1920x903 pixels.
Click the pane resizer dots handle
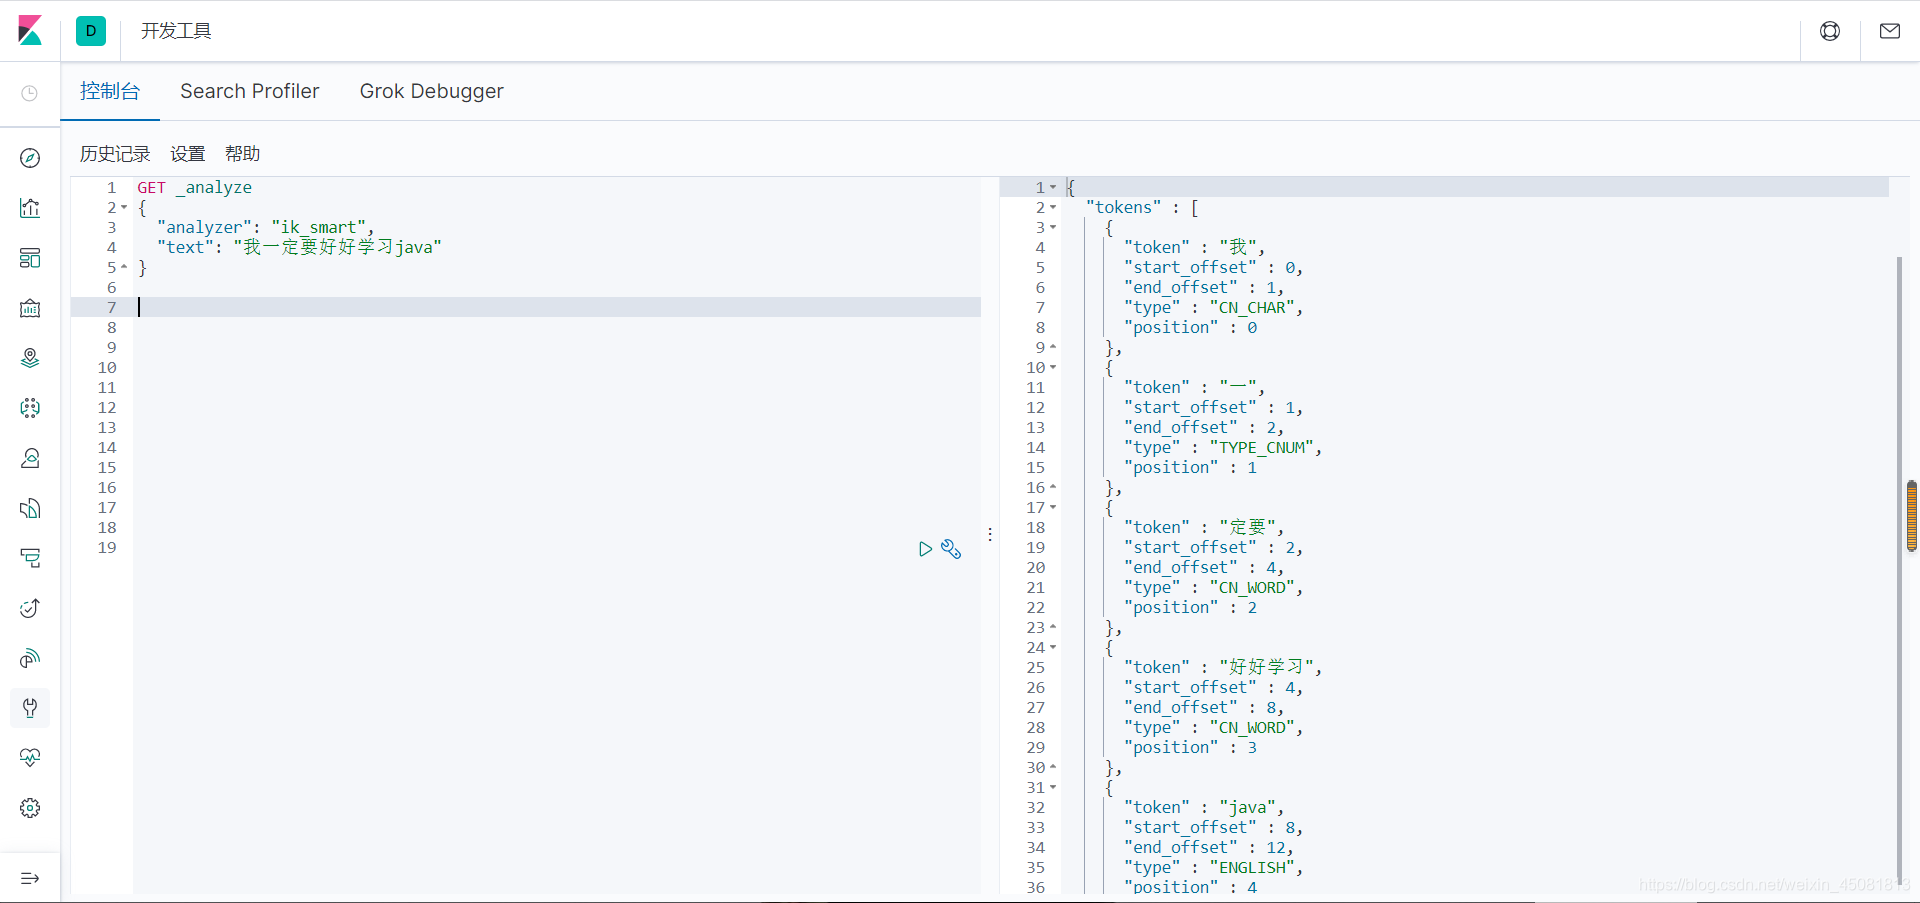point(990,535)
